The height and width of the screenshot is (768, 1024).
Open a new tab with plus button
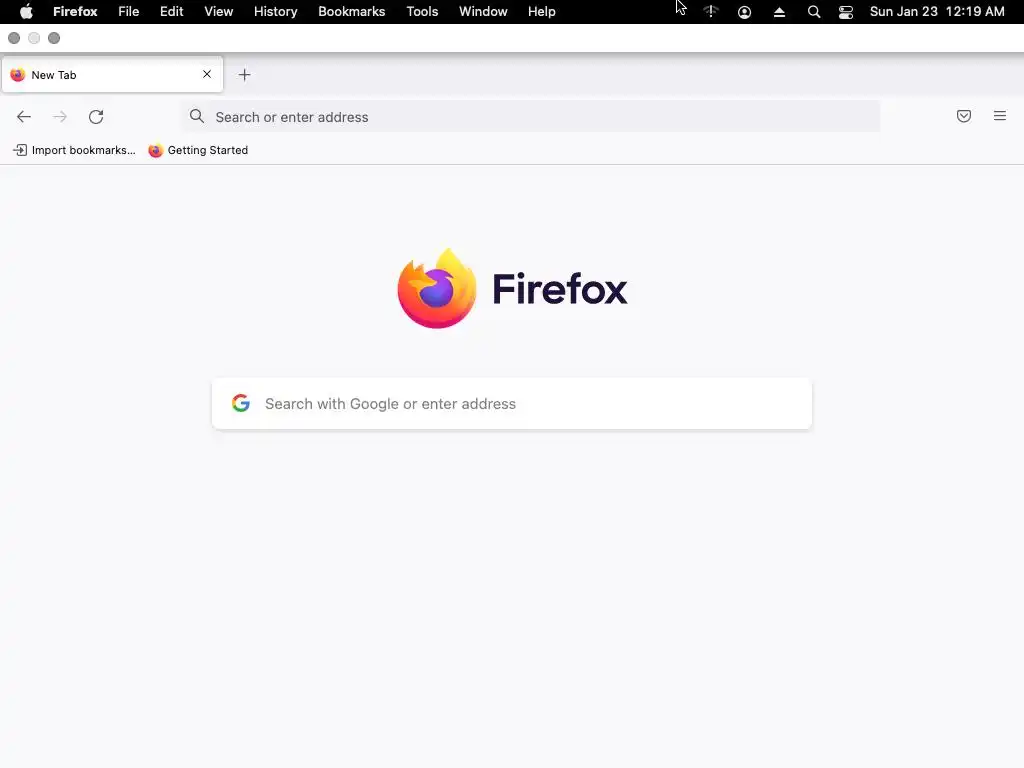point(244,75)
